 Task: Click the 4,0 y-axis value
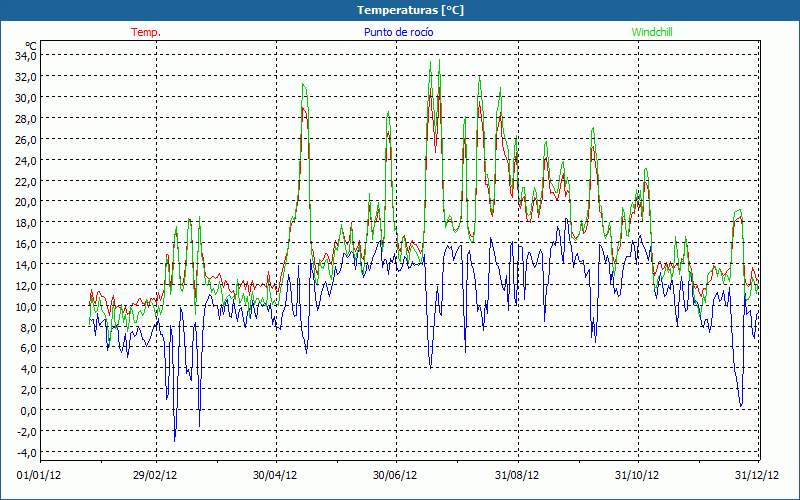tap(28, 368)
